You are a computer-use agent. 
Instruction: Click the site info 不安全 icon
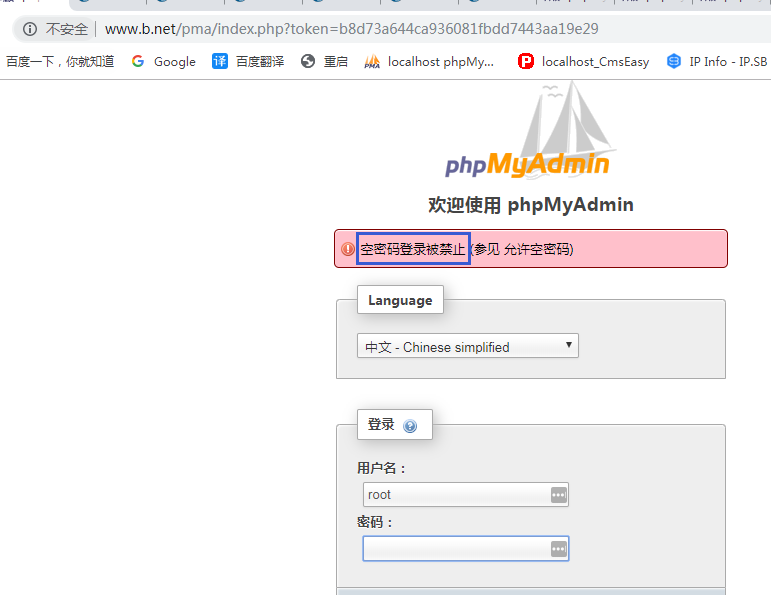click(x=30, y=30)
